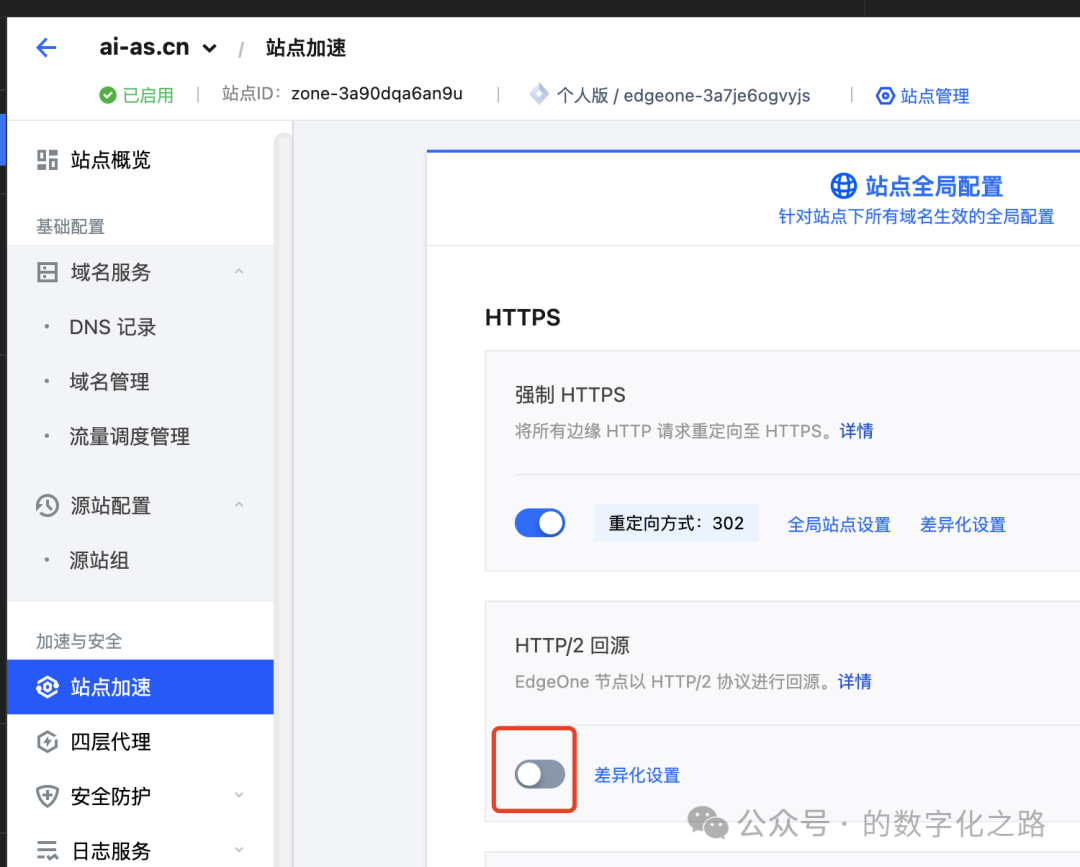
Task: Disable the 强制 HTTPS toggle
Action: pos(540,522)
